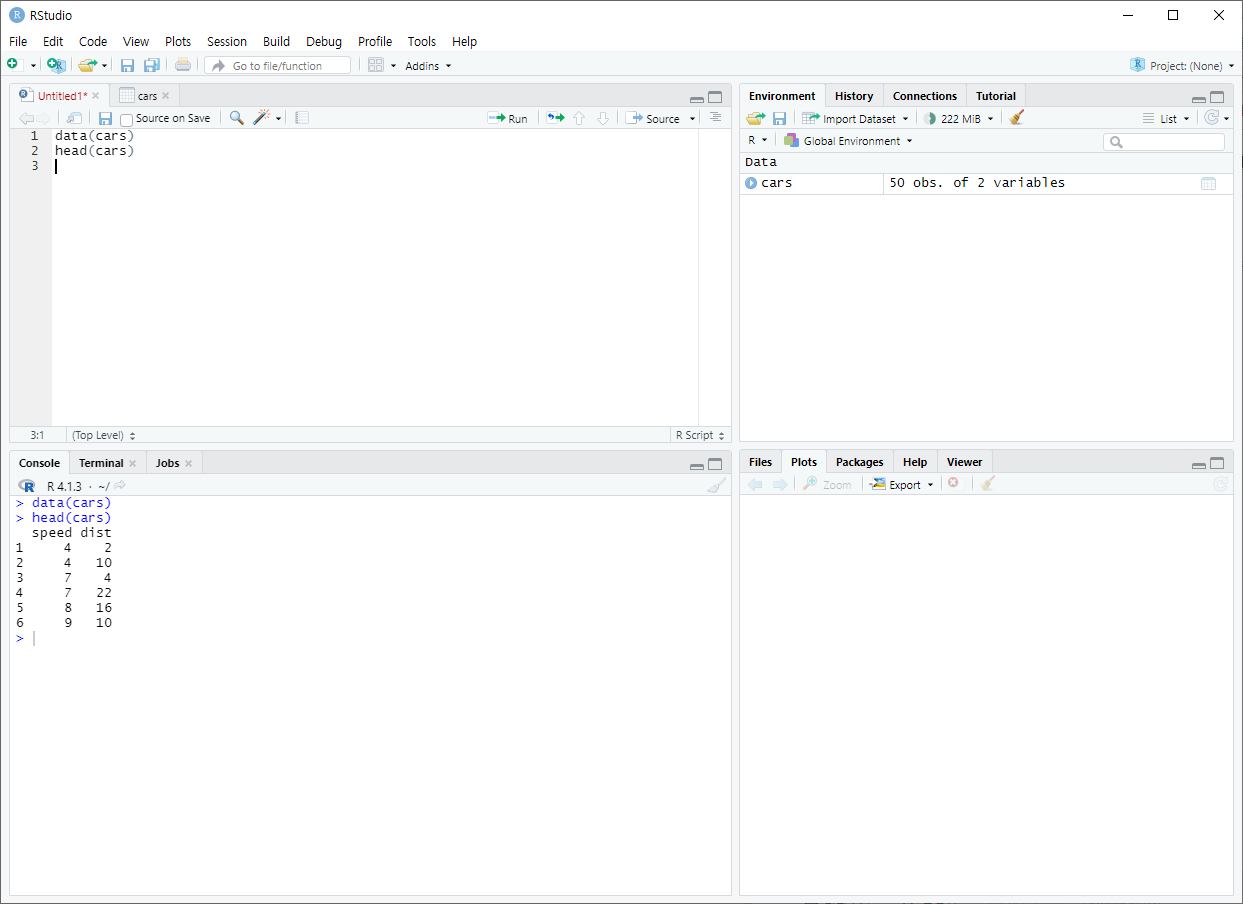Open the Session menu
The height and width of the screenshot is (904, 1243).
pos(227,41)
